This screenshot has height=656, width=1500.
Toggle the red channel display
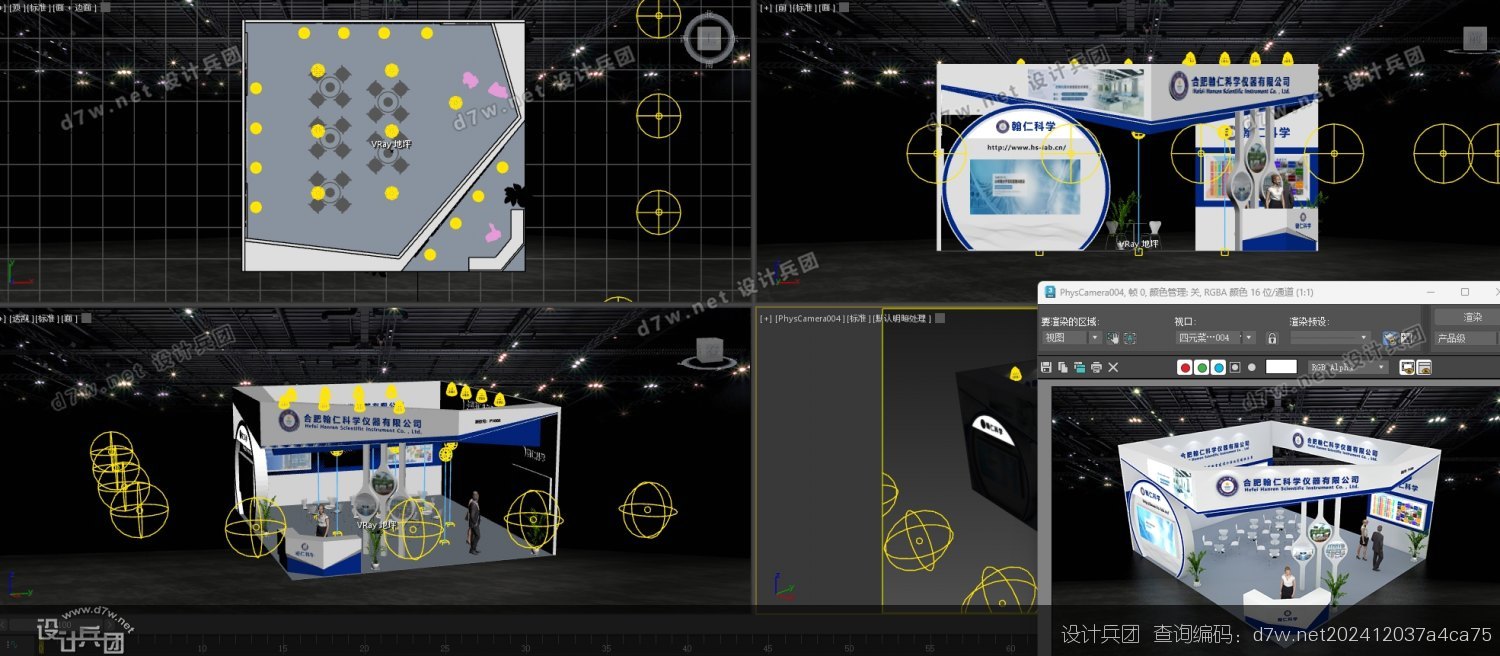coord(1185,367)
